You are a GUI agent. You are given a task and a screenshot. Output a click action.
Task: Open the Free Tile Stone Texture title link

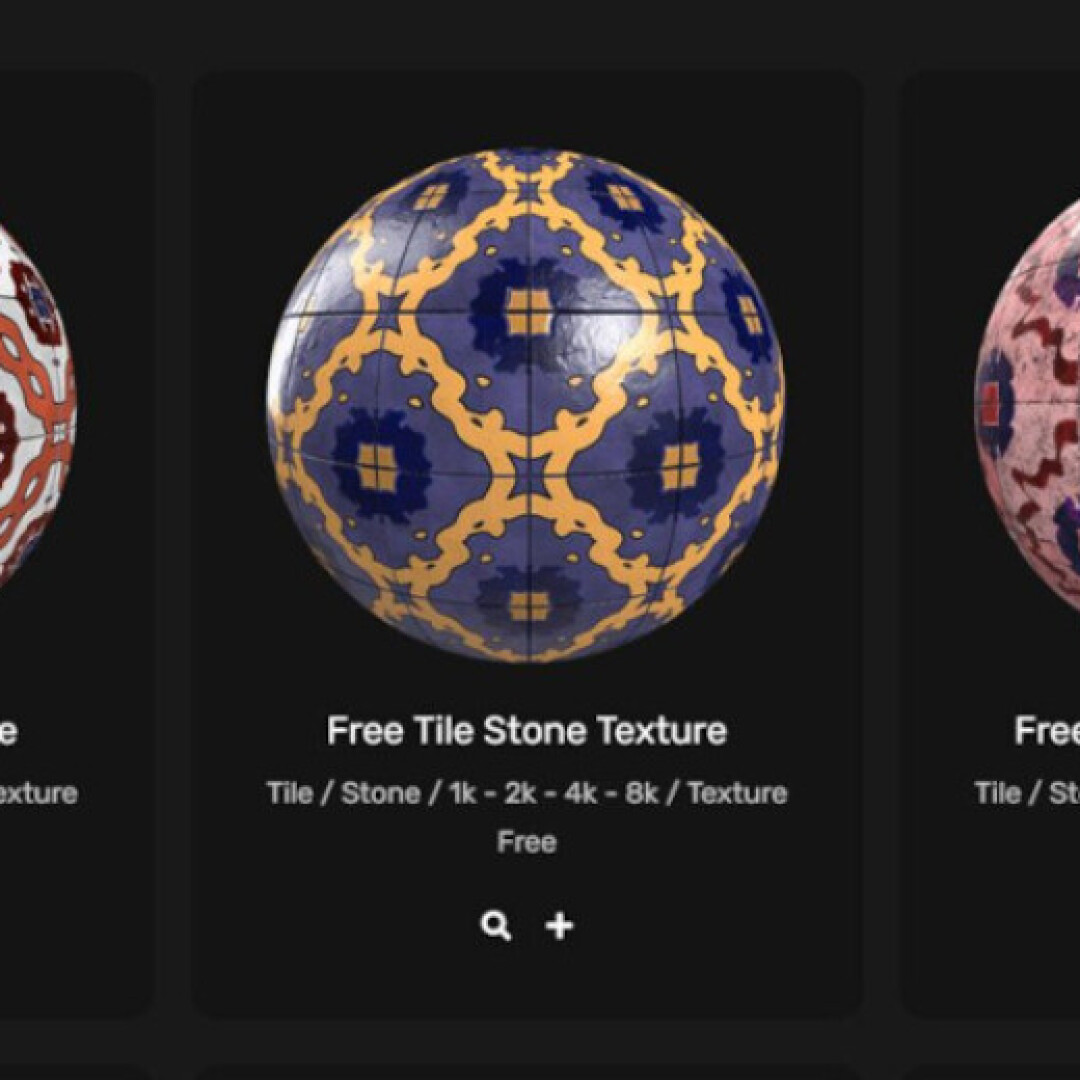527,730
